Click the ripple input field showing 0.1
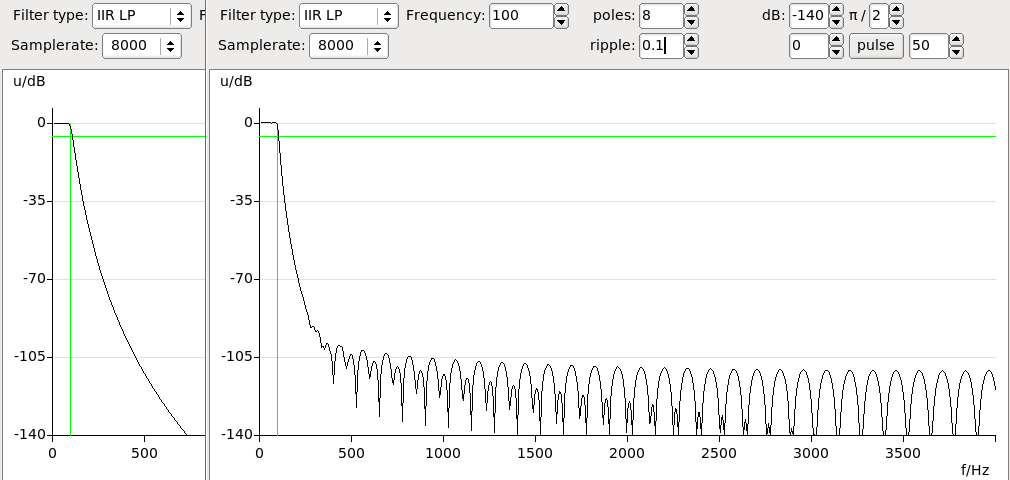Image resolution: width=1010 pixels, height=480 pixels. click(661, 46)
